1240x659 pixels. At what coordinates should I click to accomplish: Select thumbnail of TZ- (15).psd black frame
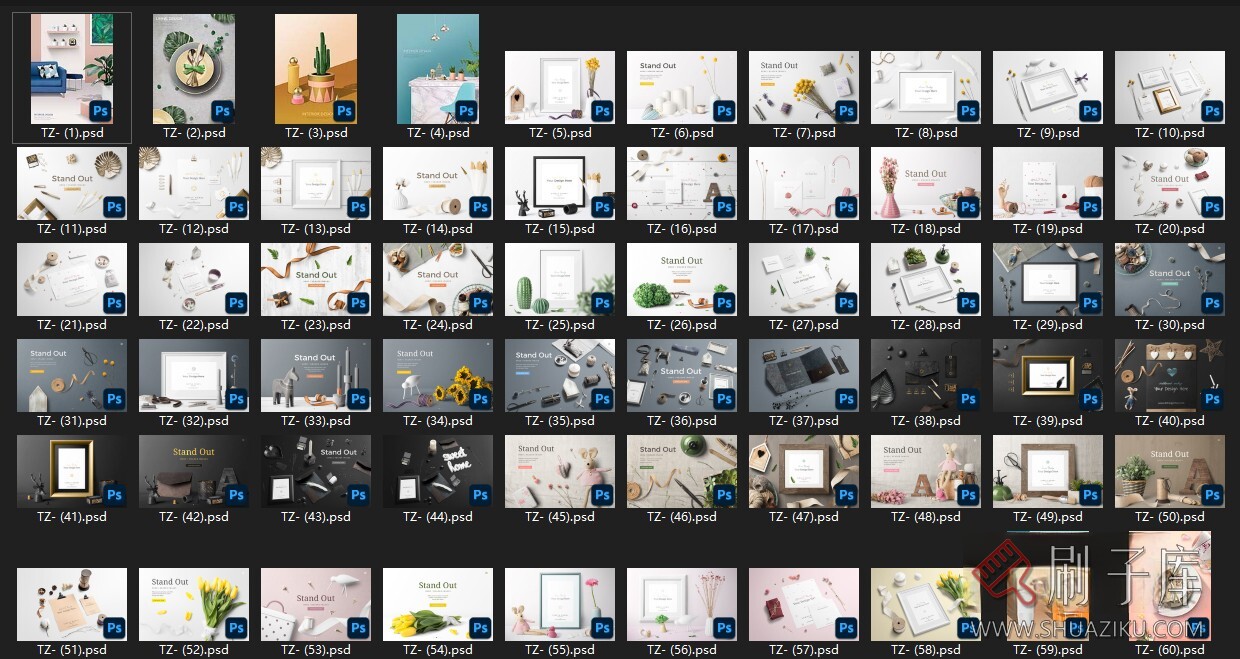[x=559, y=183]
